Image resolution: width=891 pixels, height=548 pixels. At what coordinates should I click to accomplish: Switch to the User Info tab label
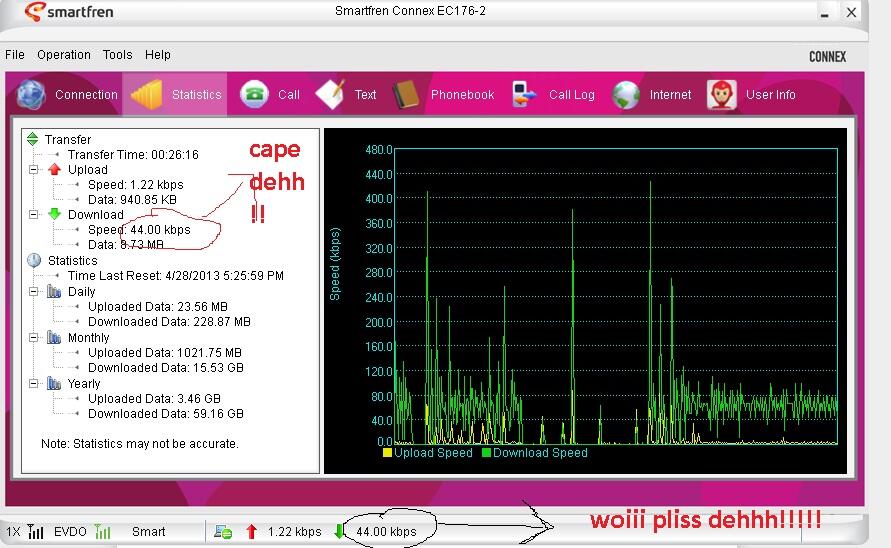[x=771, y=94]
